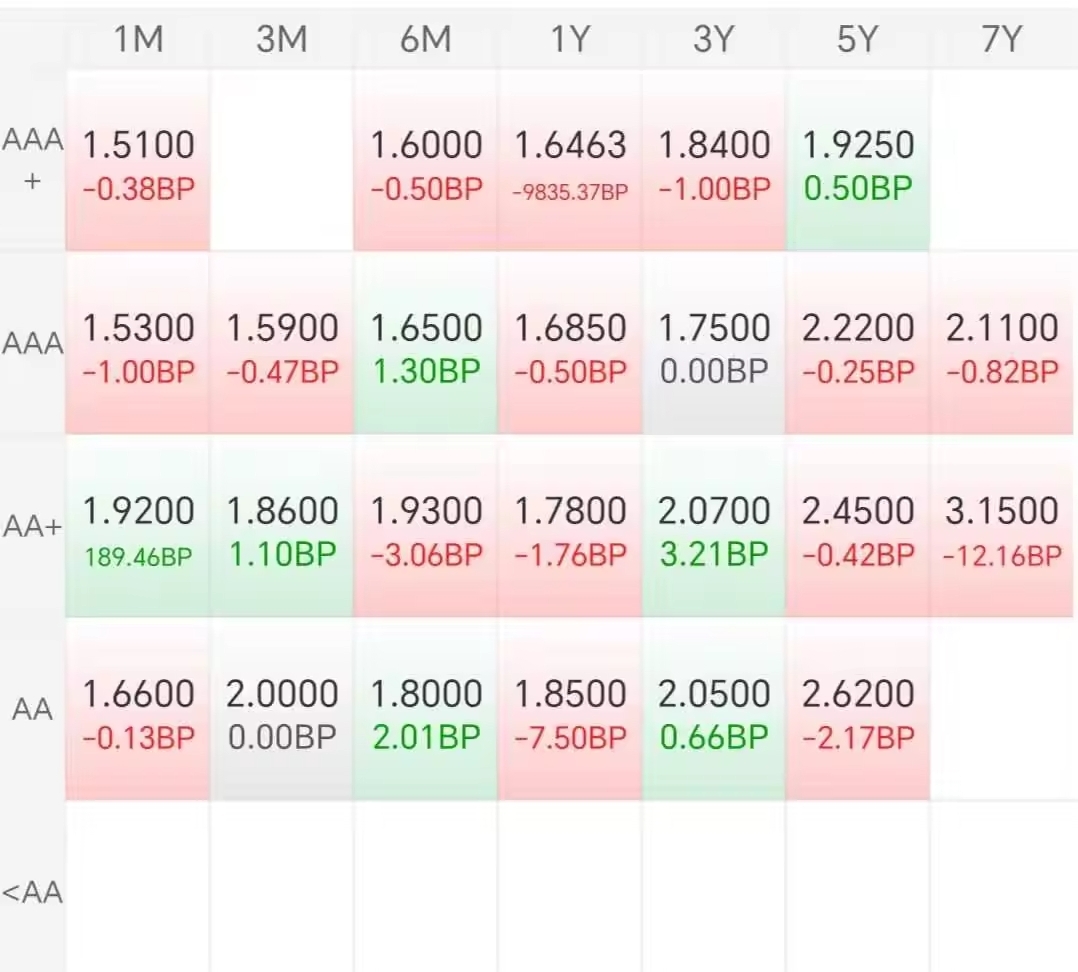Select the 1M column header
Screen dimensions: 1078x972
tap(138, 40)
